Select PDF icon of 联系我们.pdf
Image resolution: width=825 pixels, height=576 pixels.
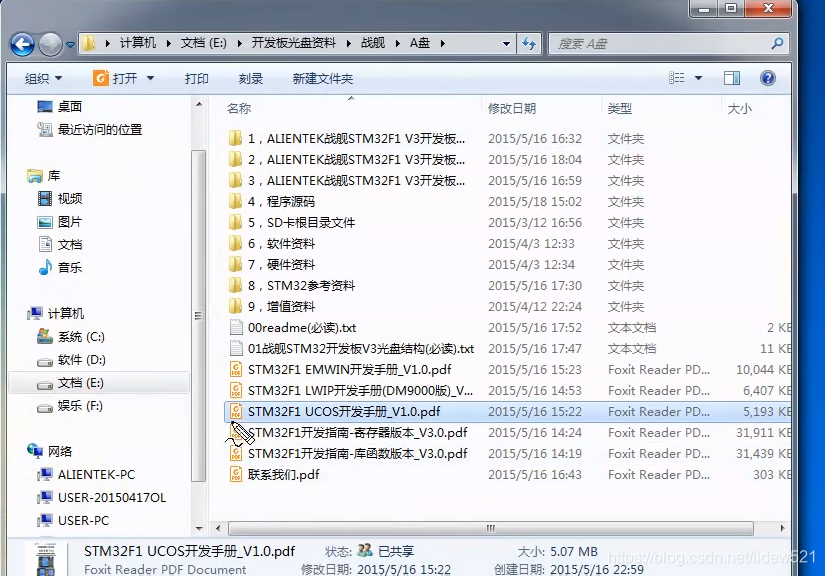[x=236, y=474]
